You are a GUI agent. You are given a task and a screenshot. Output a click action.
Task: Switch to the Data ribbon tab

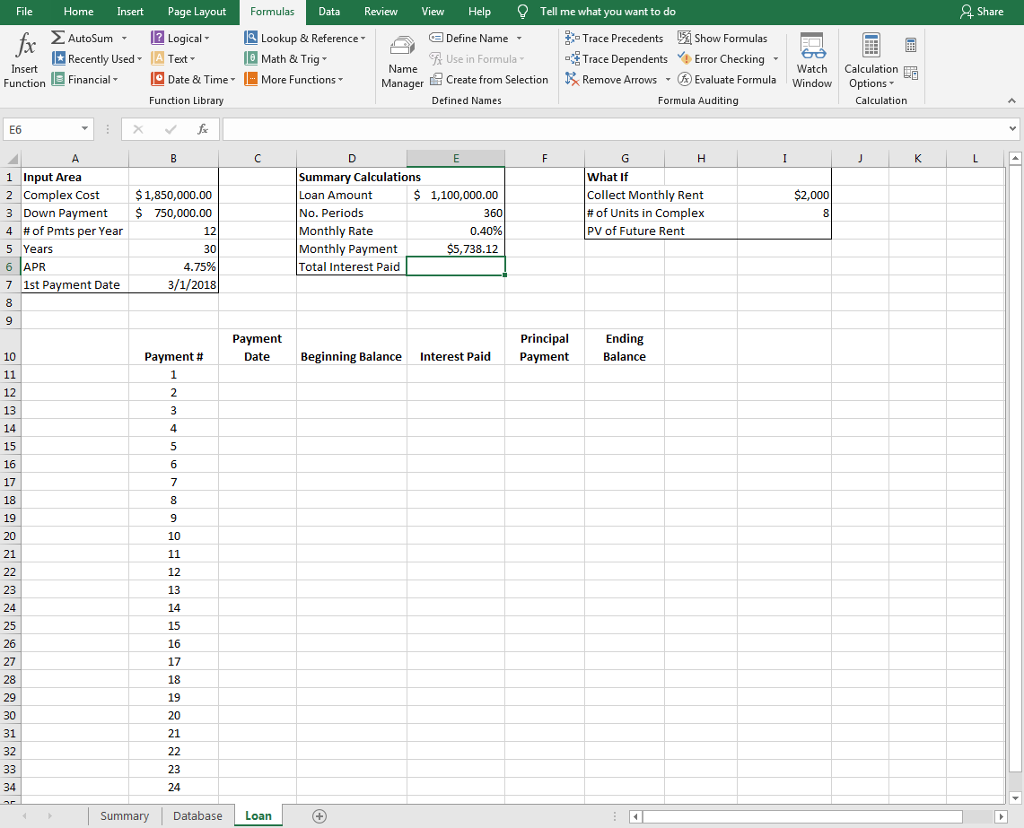pos(329,12)
